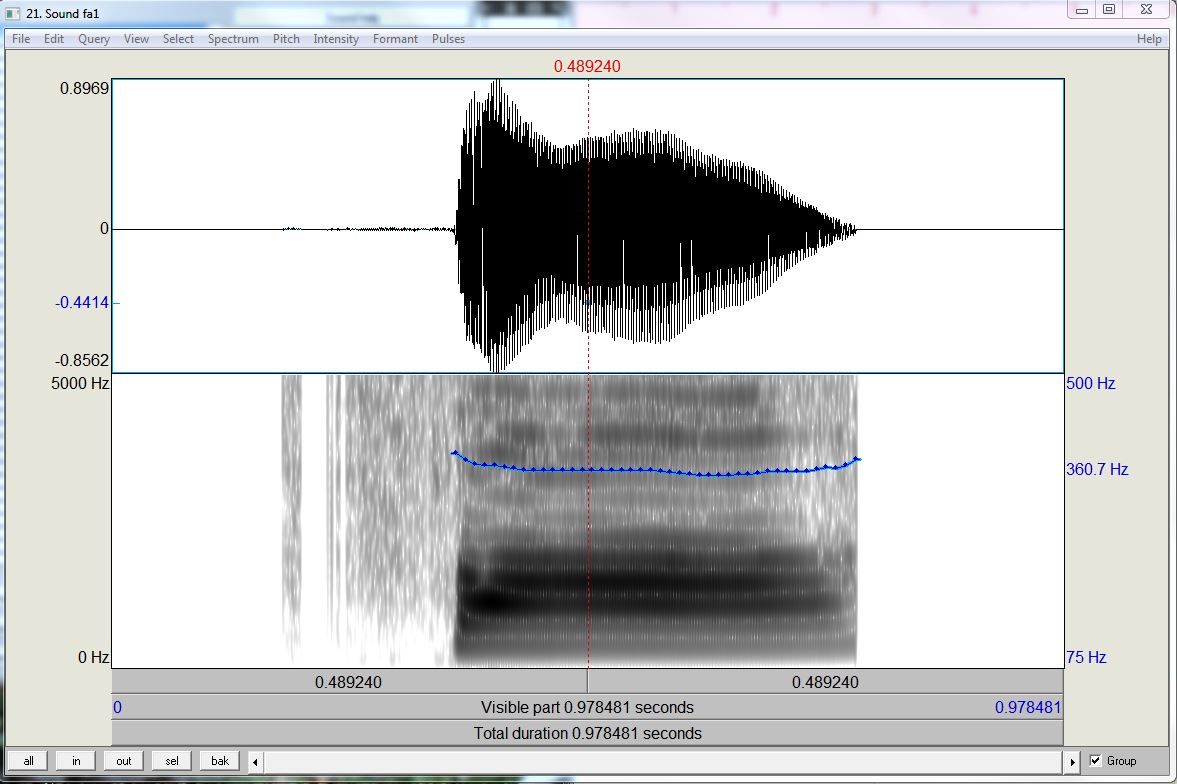Open the Query menu

94,39
